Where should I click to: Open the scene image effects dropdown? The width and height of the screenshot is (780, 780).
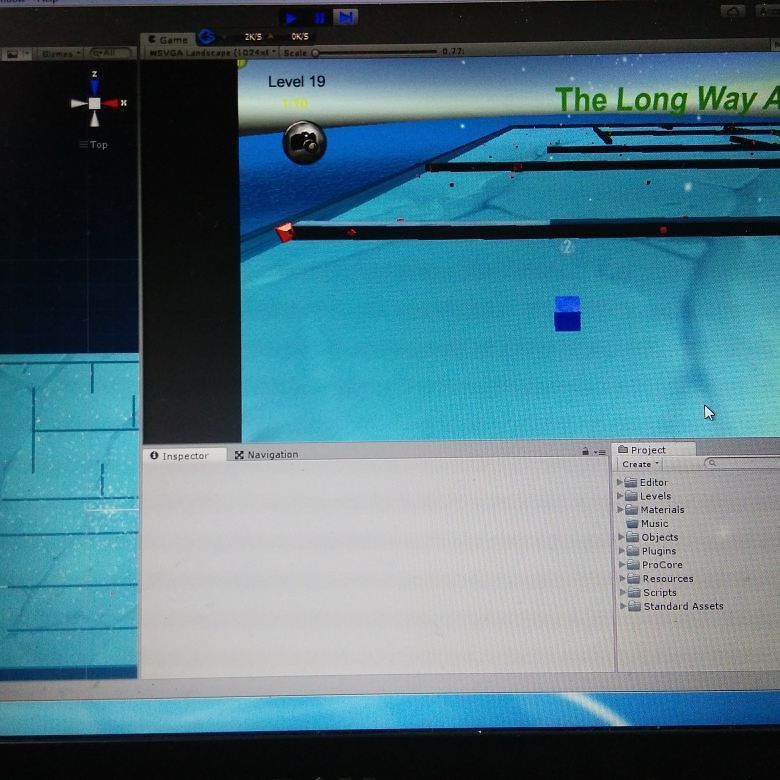pos(15,54)
